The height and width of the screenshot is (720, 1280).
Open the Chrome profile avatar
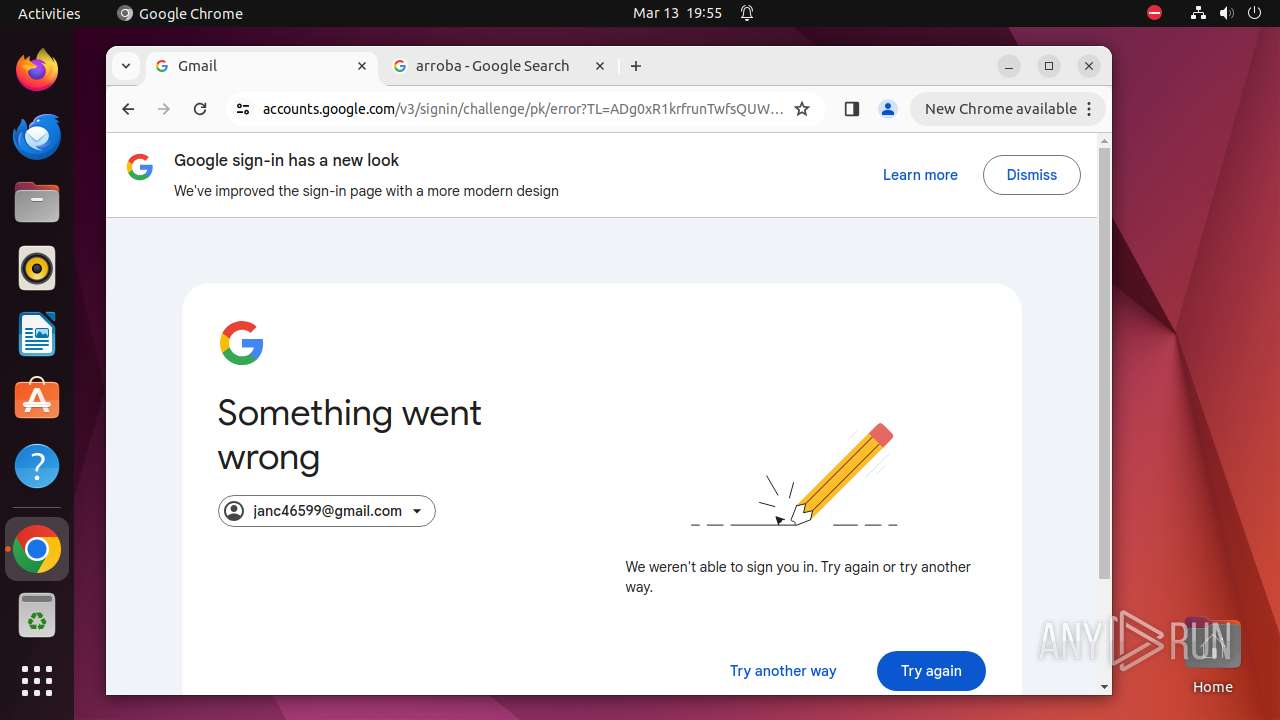[887, 109]
